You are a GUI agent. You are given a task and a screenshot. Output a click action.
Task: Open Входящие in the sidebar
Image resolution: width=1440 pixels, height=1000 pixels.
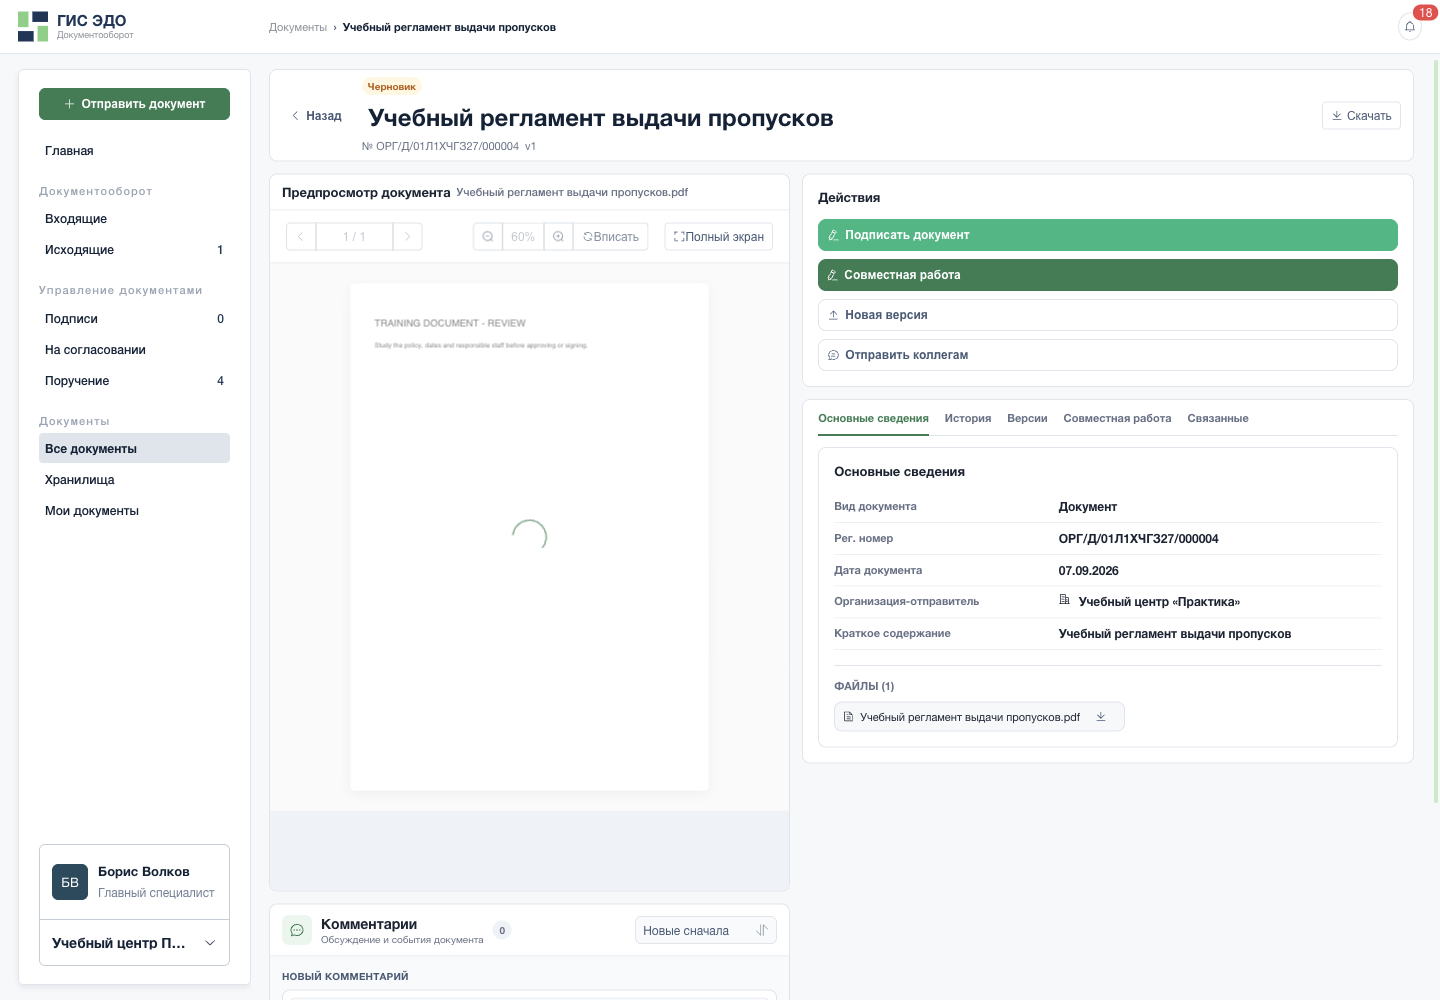point(134,219)
